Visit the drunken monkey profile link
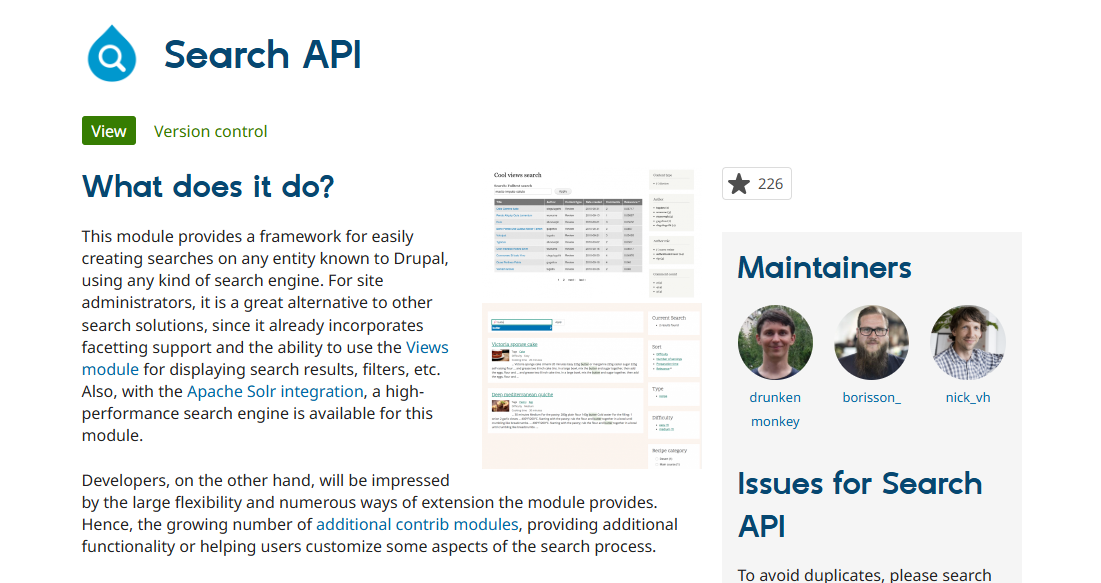This screenshot has width=1101, height=583. [x=775, y=409]
